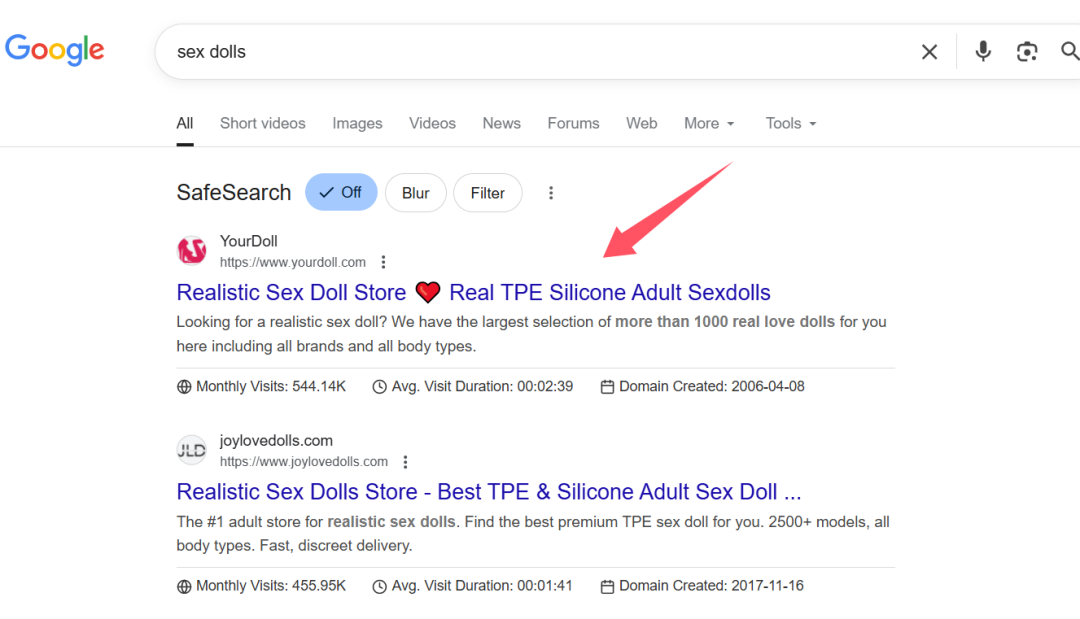Click the joylovedolls JLD favicon

[x=191, y=450]
